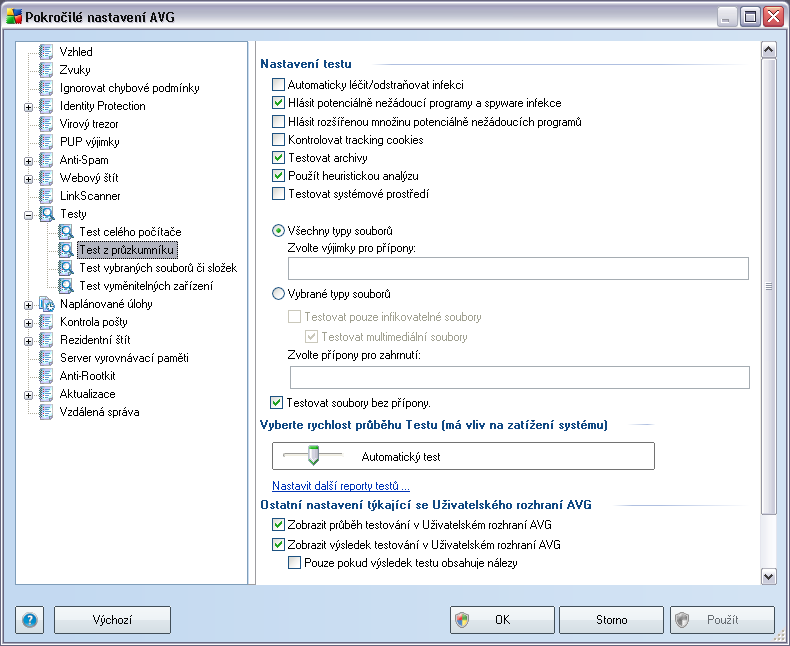Screen dimensions: 790x646
Task: Expand the Identity Protection tree node
Action: click(29, 107)
